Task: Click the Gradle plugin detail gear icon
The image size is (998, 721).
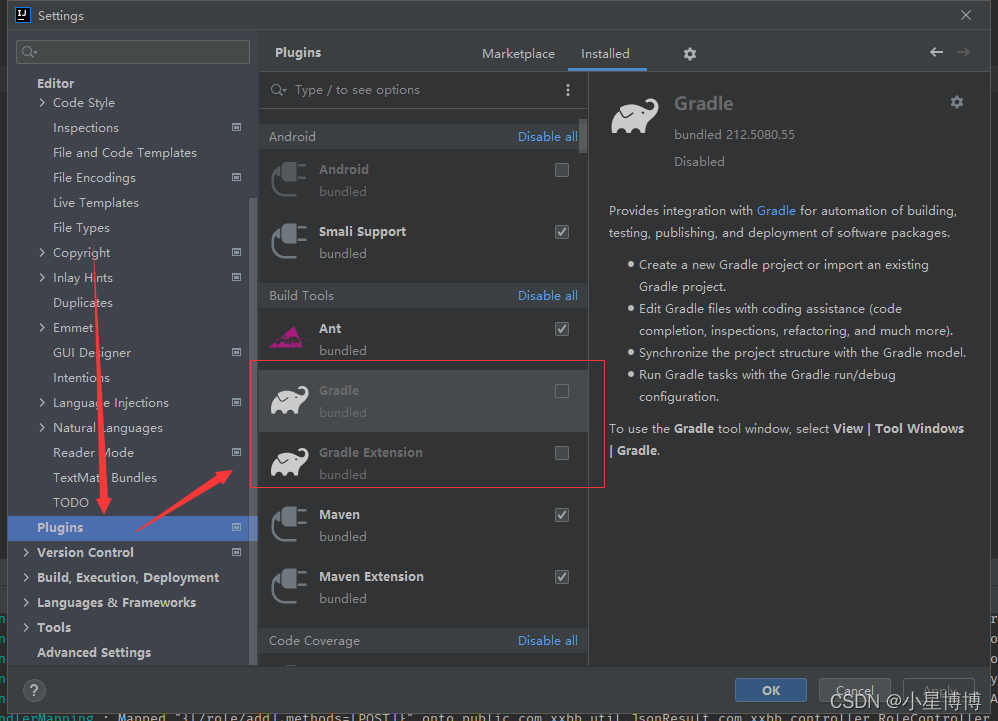Action: pyautogui.click(x=957, y=102)
